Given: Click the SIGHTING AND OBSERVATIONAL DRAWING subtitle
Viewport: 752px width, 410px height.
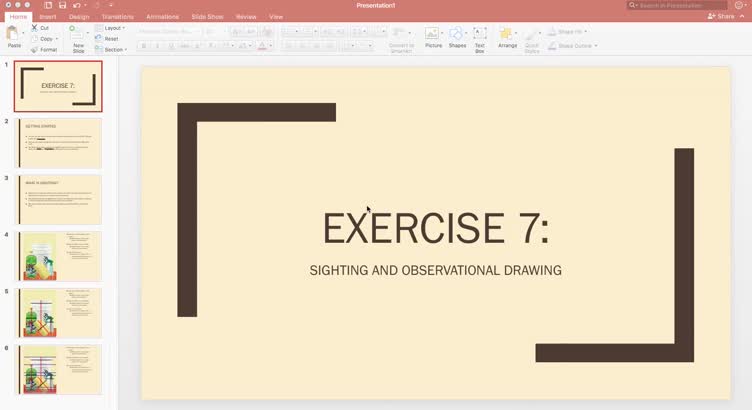Looking at the screenshot, I should point(435,270).
